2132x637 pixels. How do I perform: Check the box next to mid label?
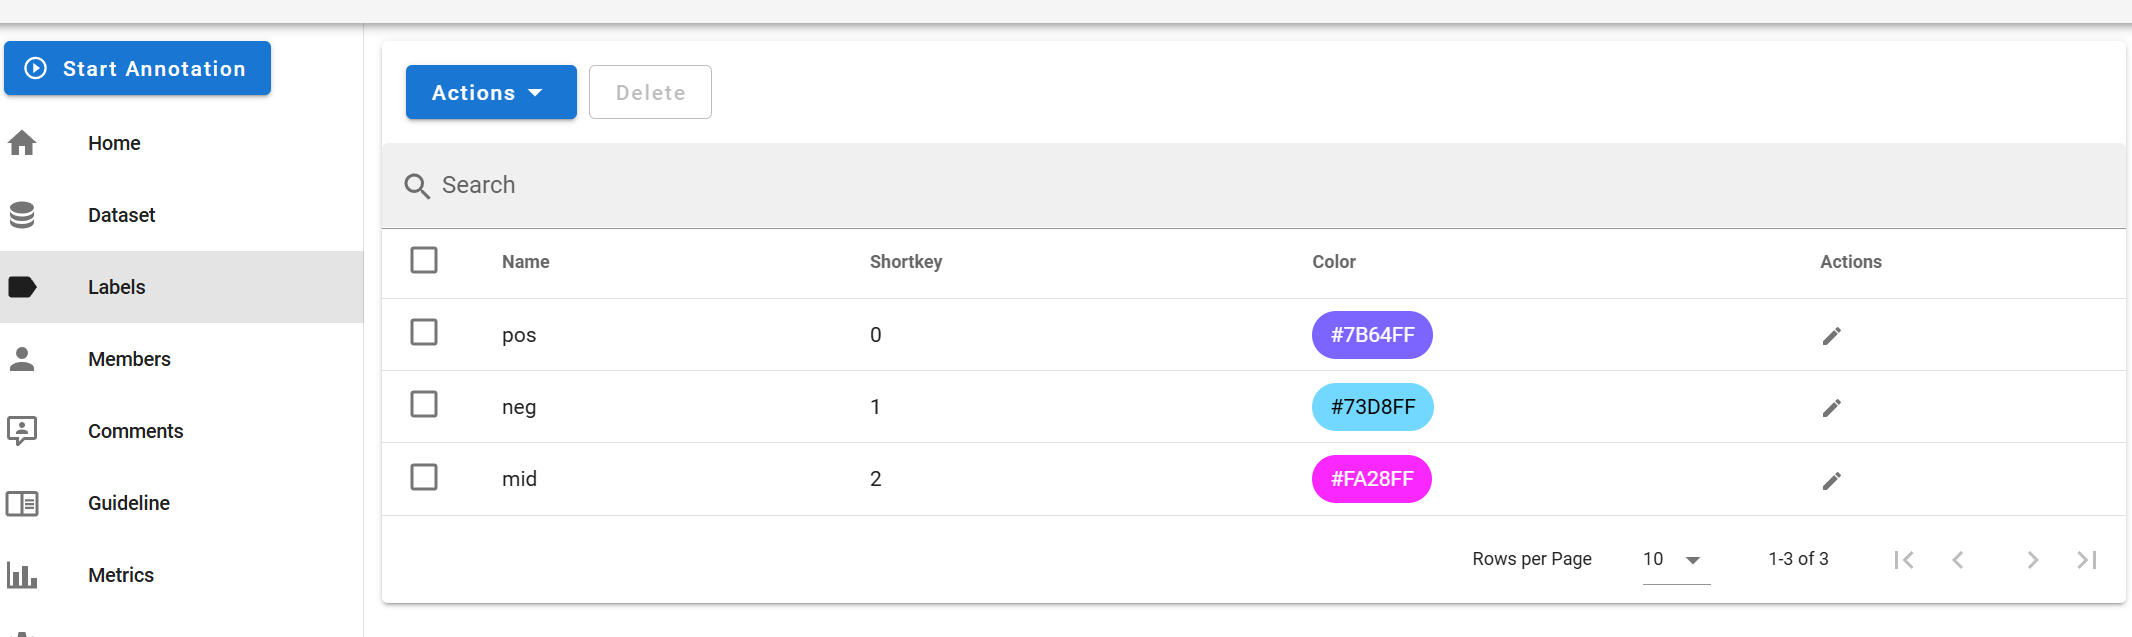click(424, 477)
